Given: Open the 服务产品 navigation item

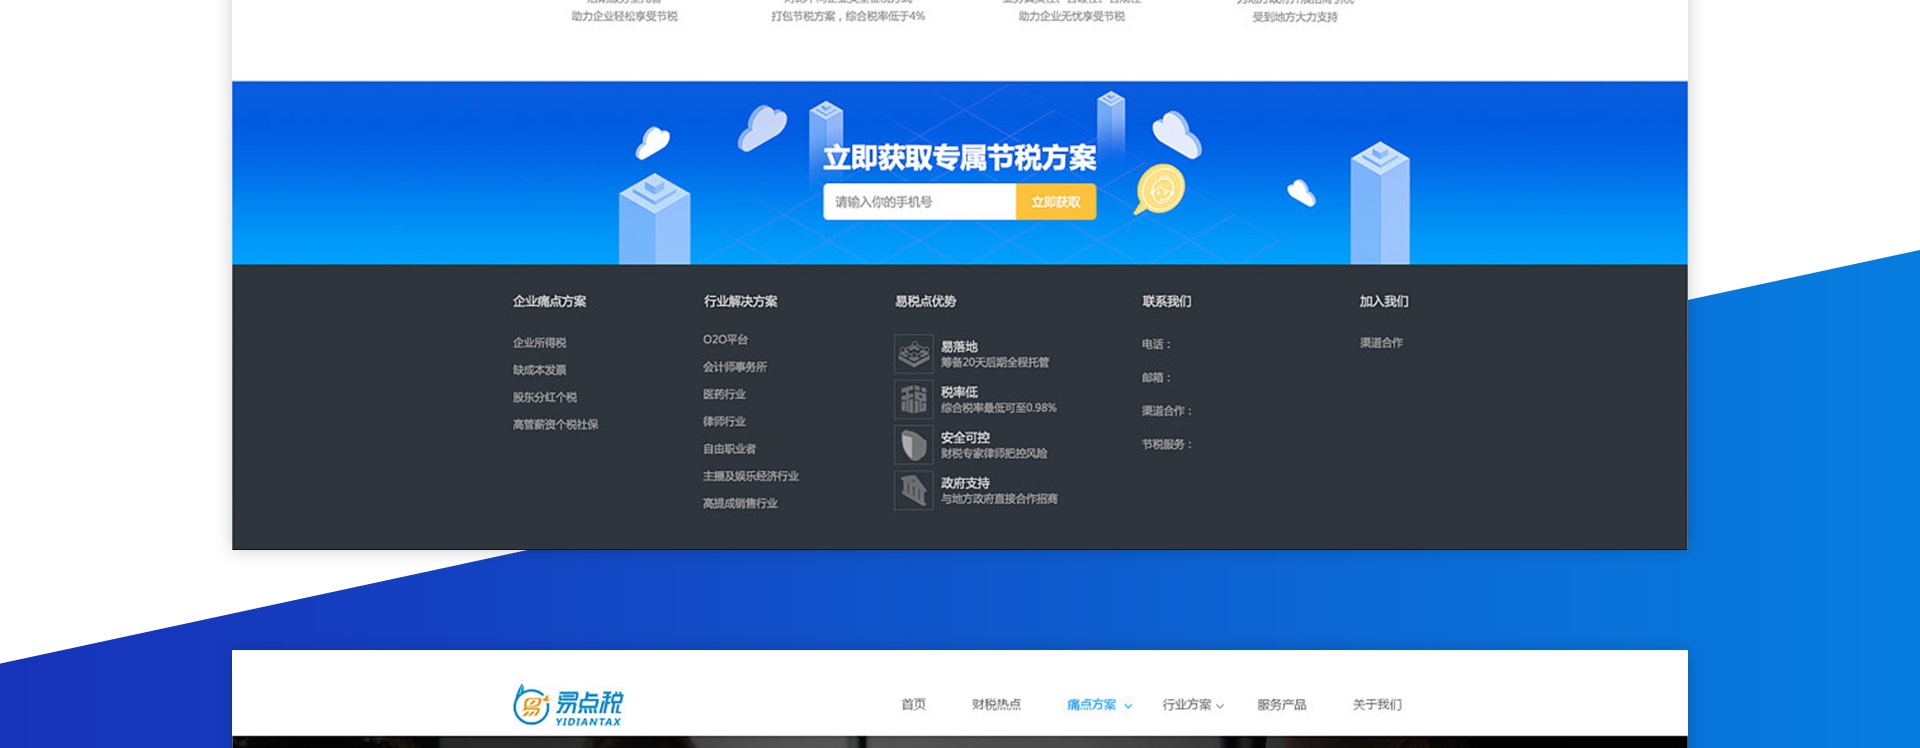Looking at the screenshot, I should 1281,705.
